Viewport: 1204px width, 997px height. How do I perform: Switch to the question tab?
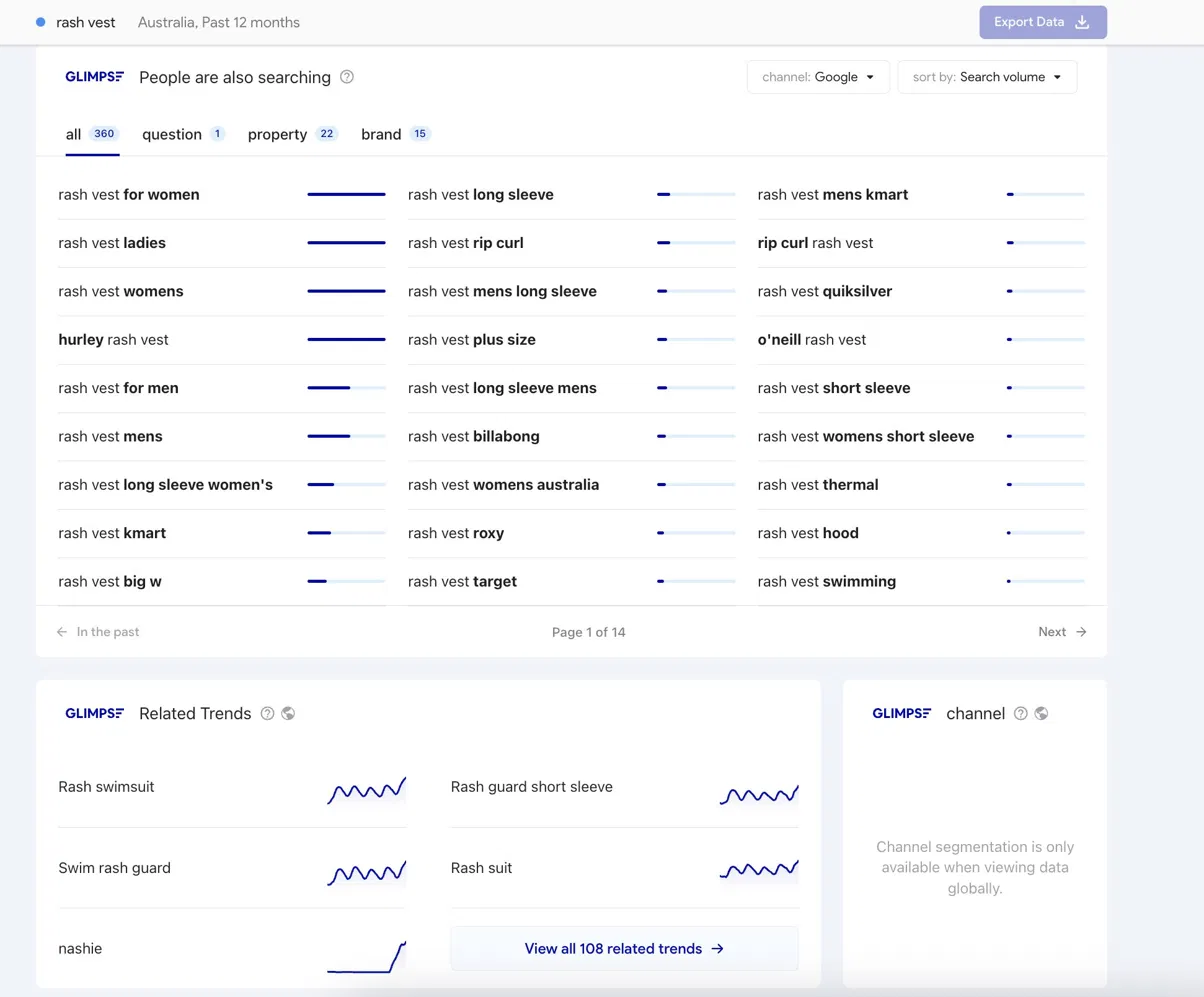[x=183, y=134]
